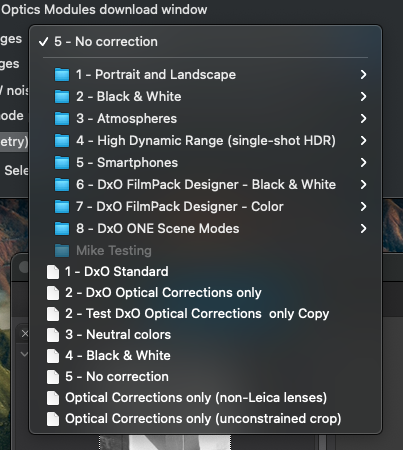403x450 pixels.
Task: Expand submenu arrow for Atmospheres
Action: click(363, 119)
